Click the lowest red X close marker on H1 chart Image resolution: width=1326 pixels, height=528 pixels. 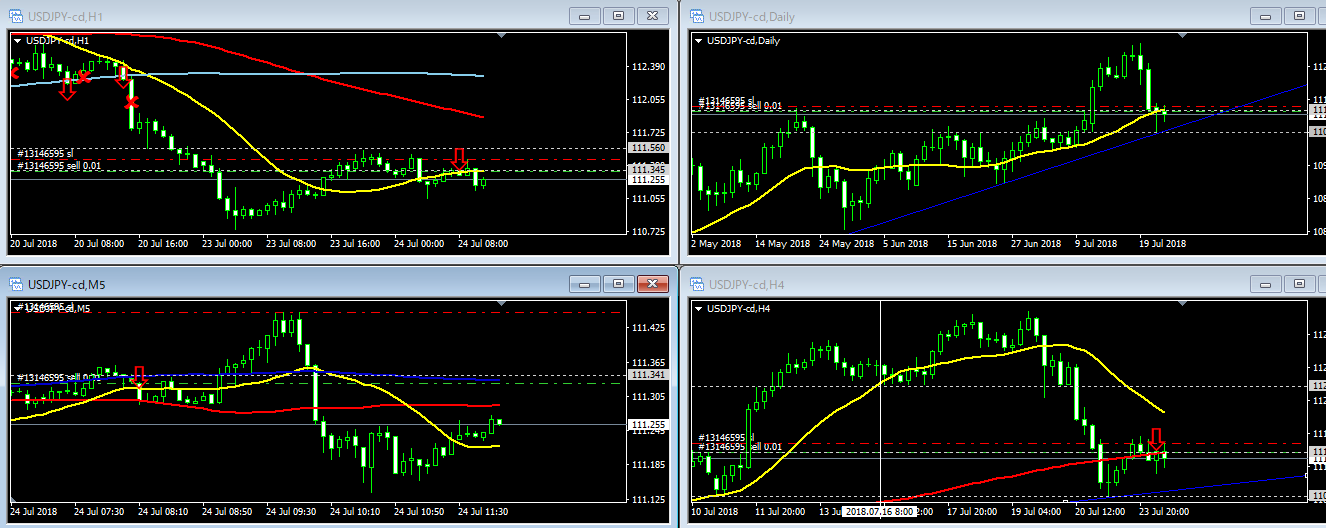[x=131, y=102]
